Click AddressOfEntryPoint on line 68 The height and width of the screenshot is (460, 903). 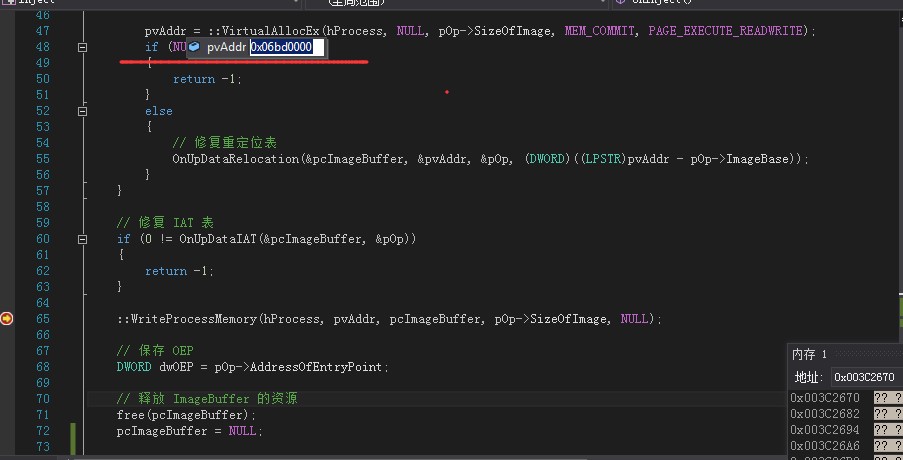[x=316, y=367]
